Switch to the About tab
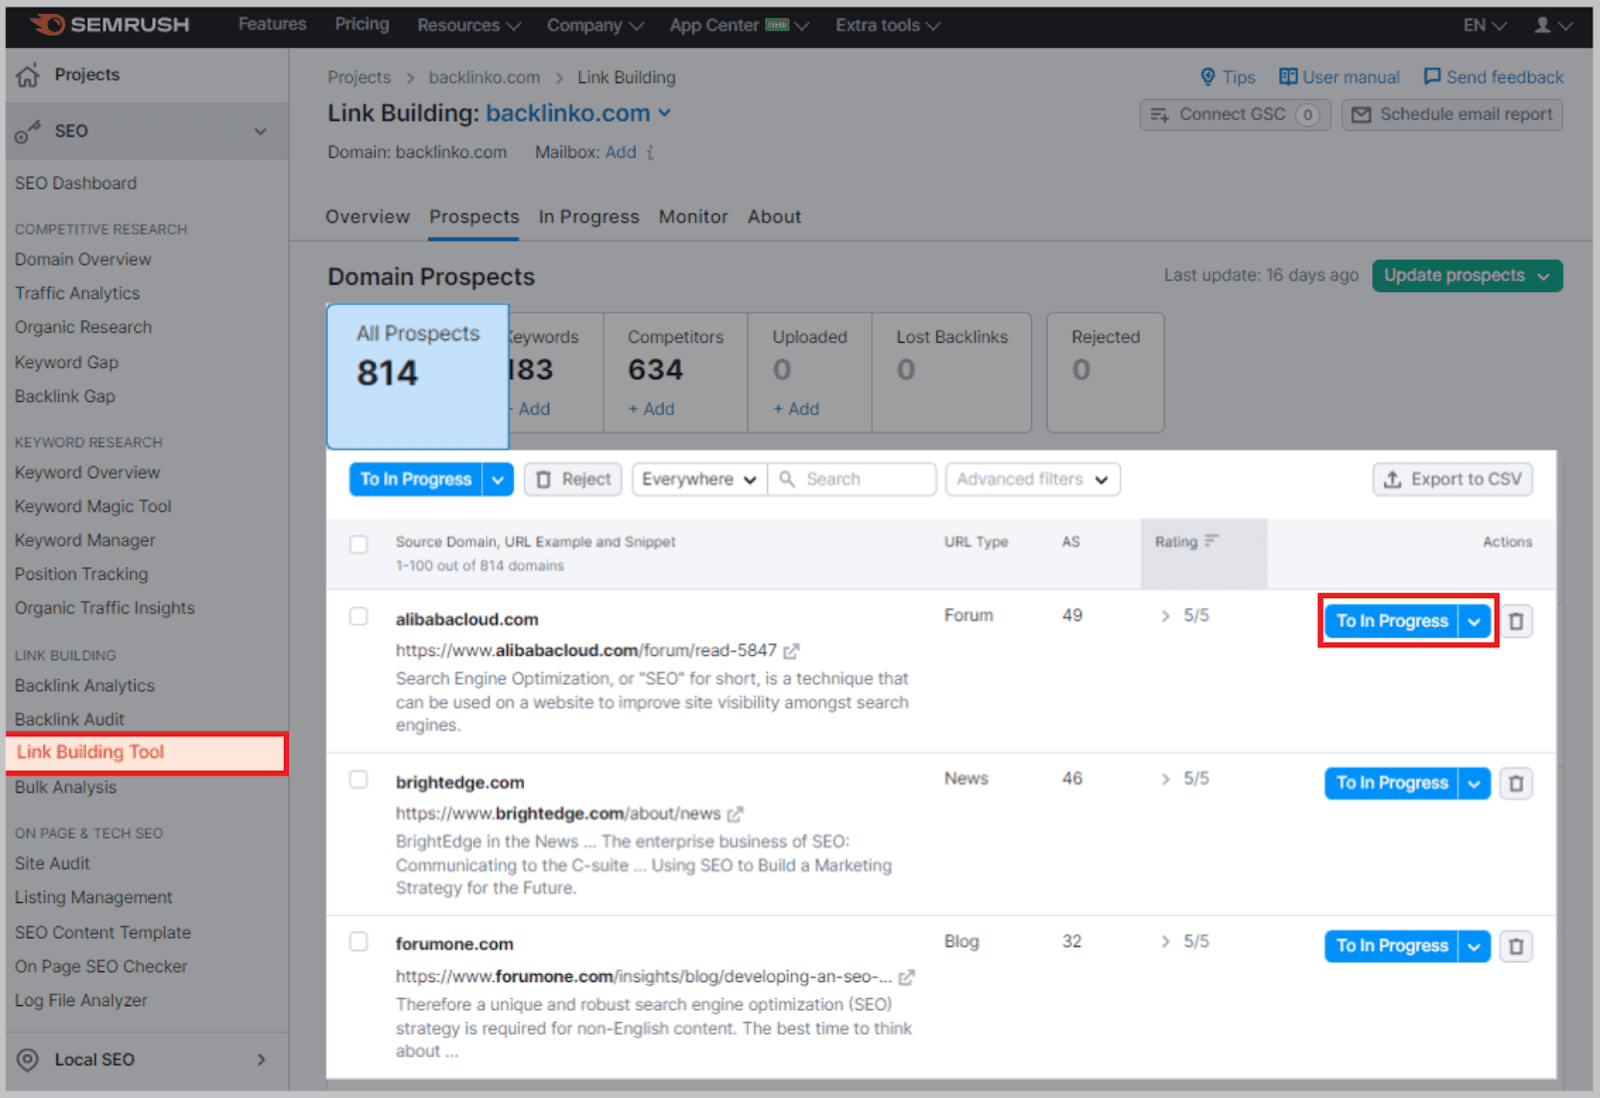 (x=774, y=217)
